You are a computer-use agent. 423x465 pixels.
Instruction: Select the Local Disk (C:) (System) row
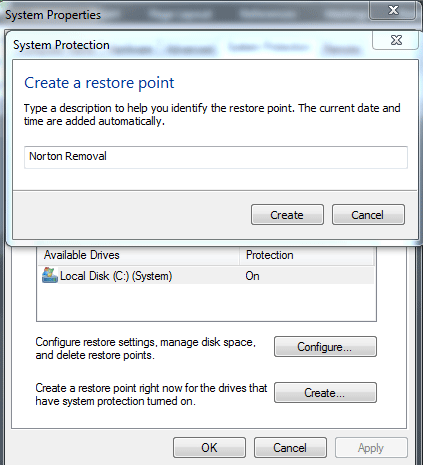(x=206, y=276)
